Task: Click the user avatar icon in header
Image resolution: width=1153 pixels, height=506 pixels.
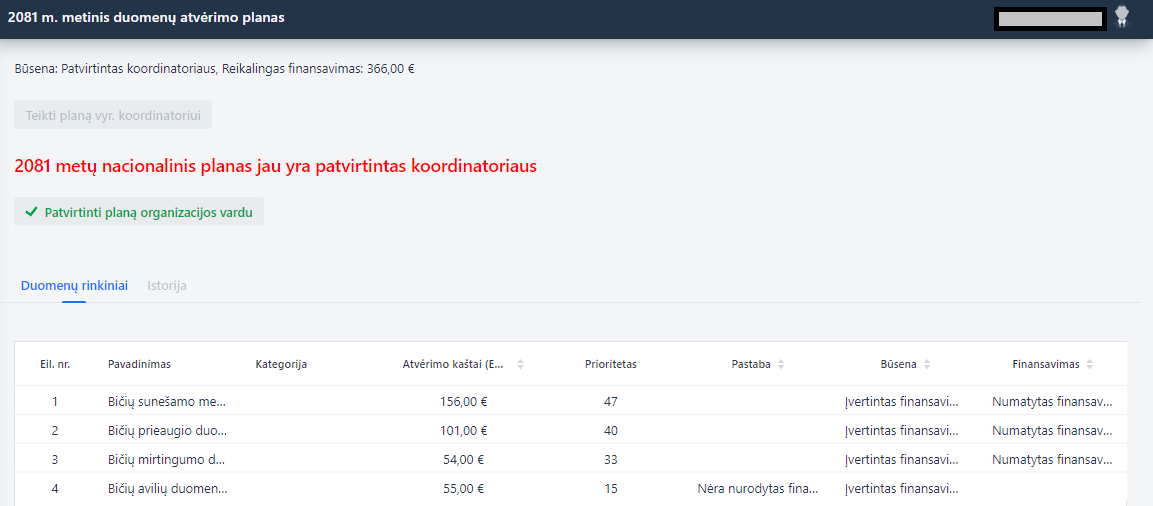Action: pyautogui.click(x=1121, y=17)
